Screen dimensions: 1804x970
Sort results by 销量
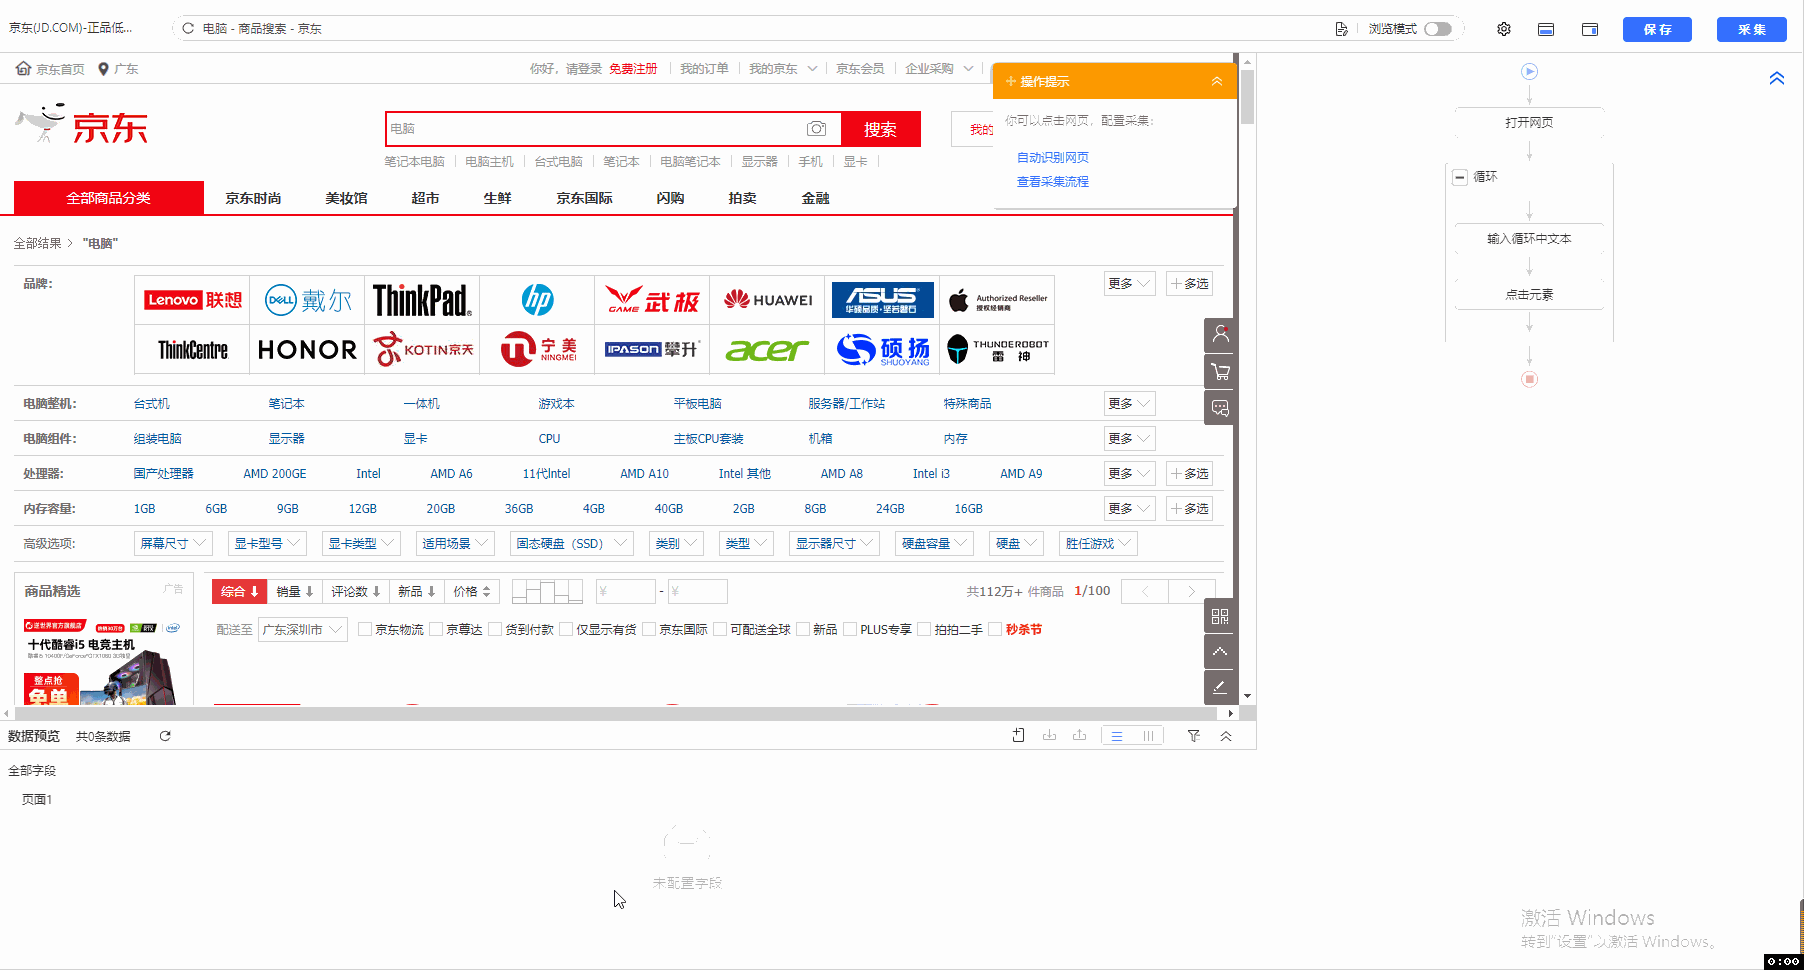296,592
